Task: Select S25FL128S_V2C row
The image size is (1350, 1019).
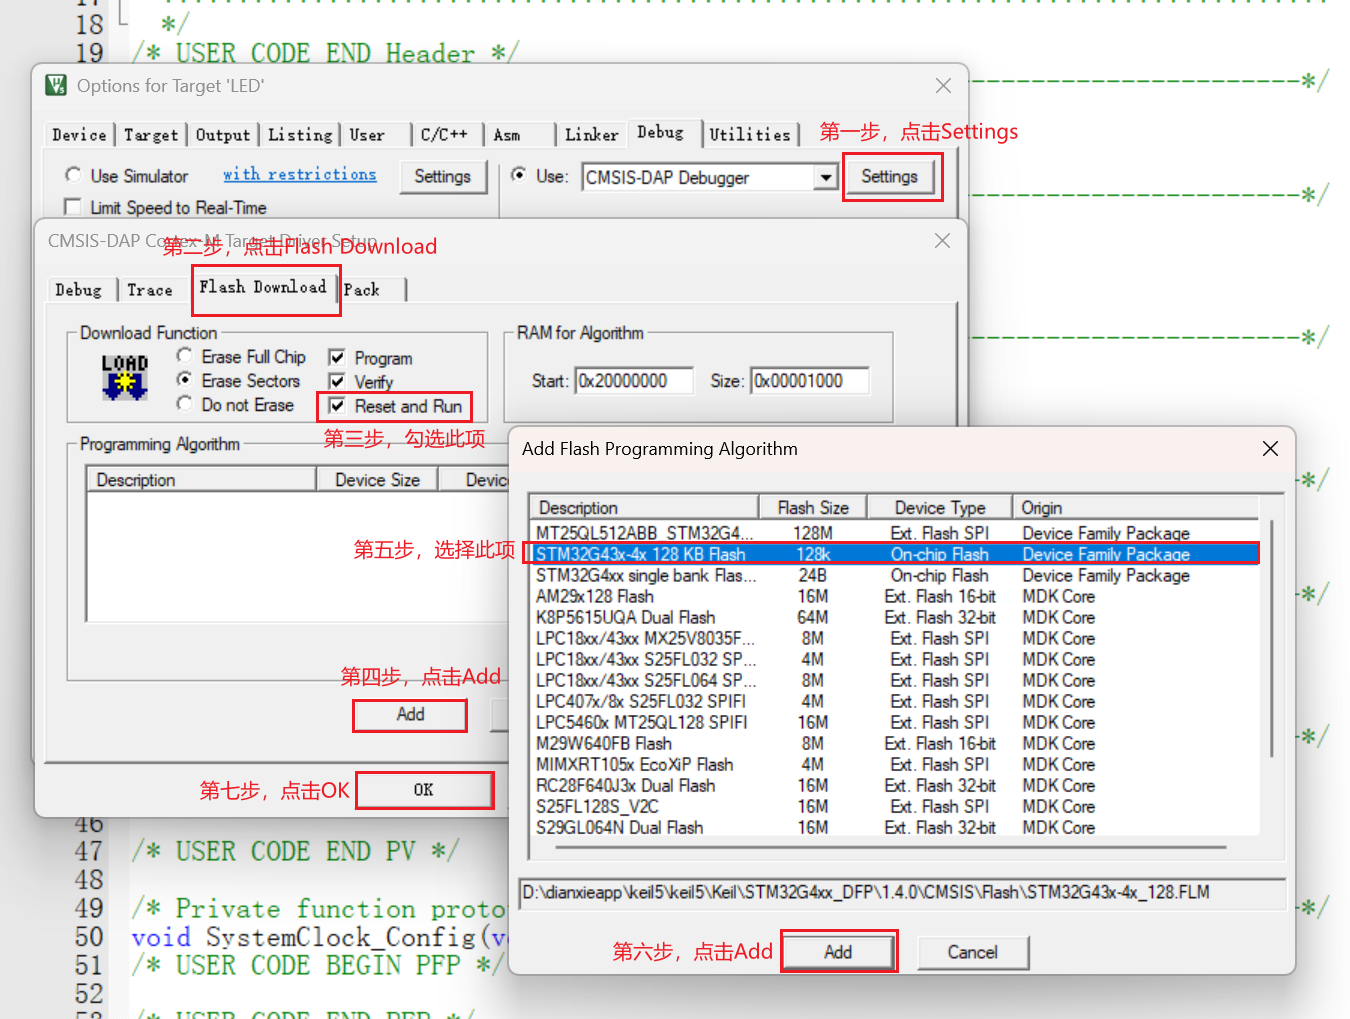Action: point(894,806)
